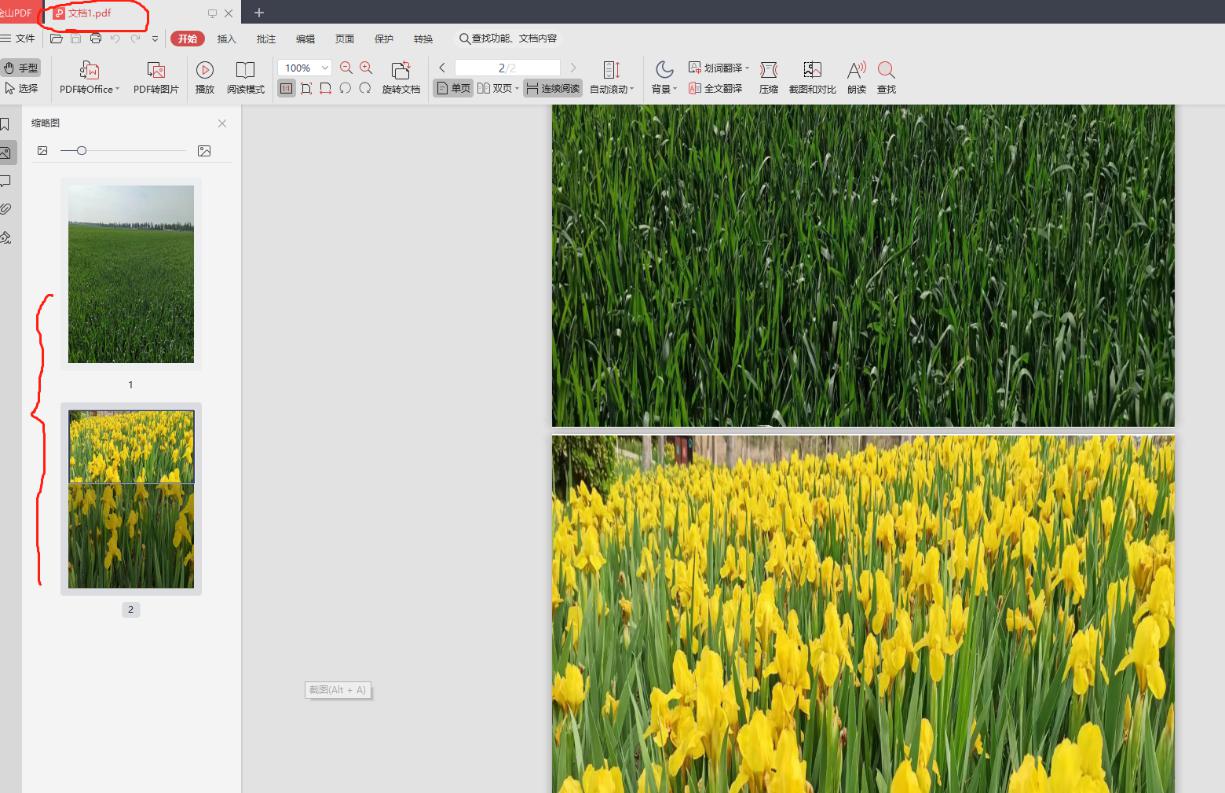The height and width of the screenshot is (793, 1225).
Task: Open the 文件 menu
Action: tap(18, 39)
